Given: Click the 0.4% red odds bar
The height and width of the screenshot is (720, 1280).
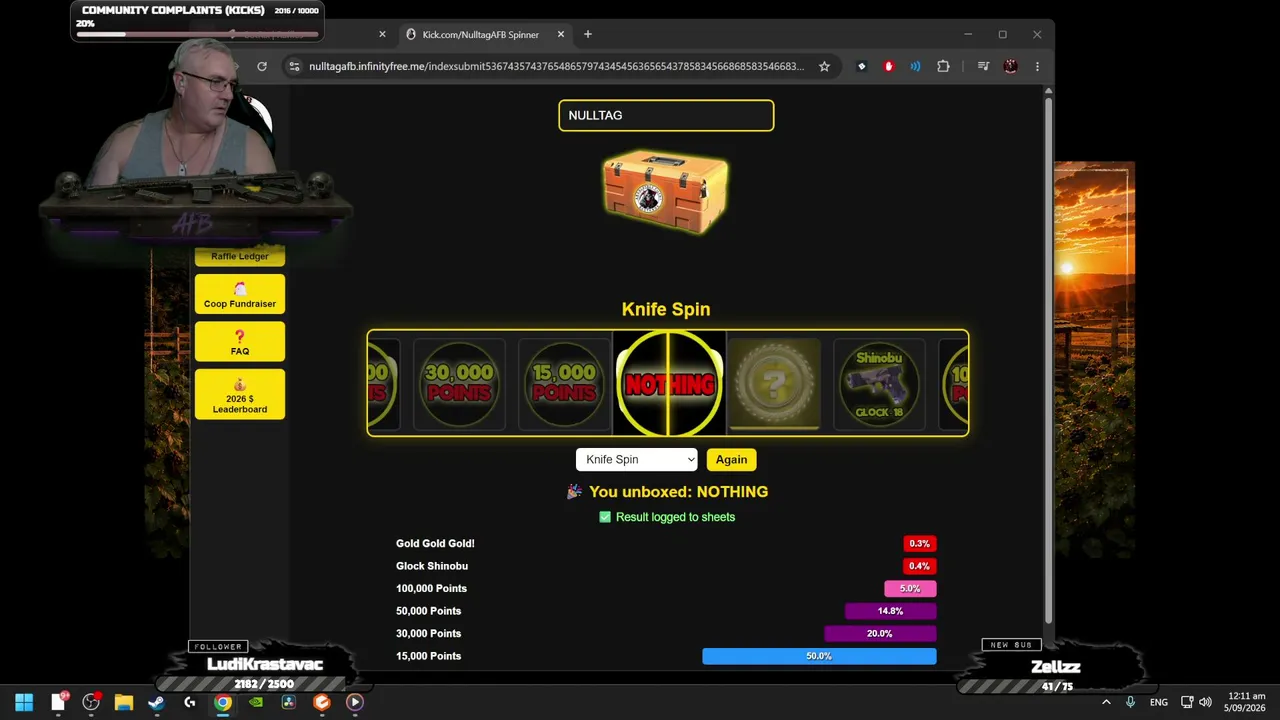Looking at the screenshot, I should pos(919,566).
